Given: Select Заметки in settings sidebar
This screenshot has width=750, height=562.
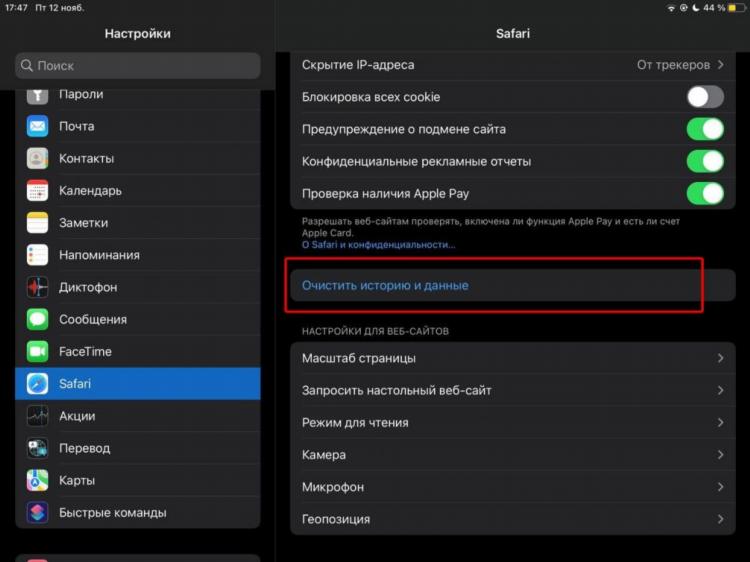Looking at the screenshot, I should click(x=138, y=222).
